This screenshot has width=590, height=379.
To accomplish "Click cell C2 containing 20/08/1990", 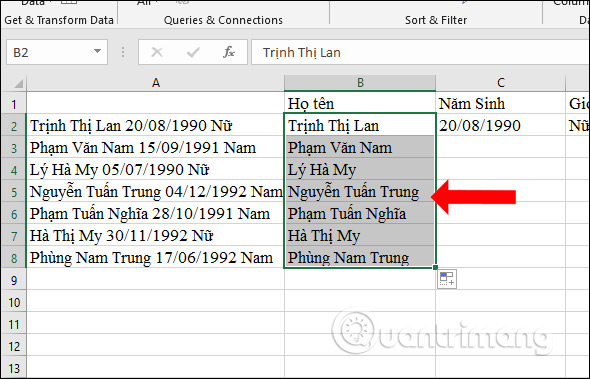I will tap(500, 126).
